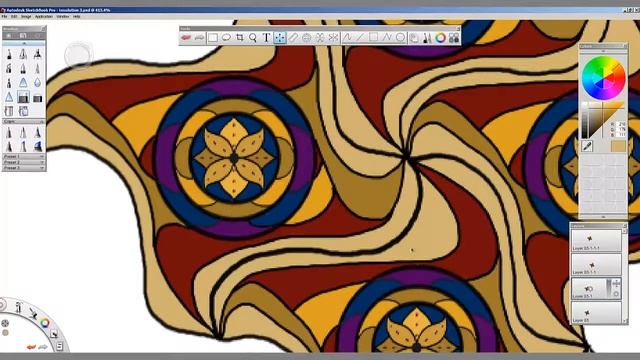This screenshot has width=640, height=360.
Task: Select the Rectangle draw style
Action: click(373, 38)
